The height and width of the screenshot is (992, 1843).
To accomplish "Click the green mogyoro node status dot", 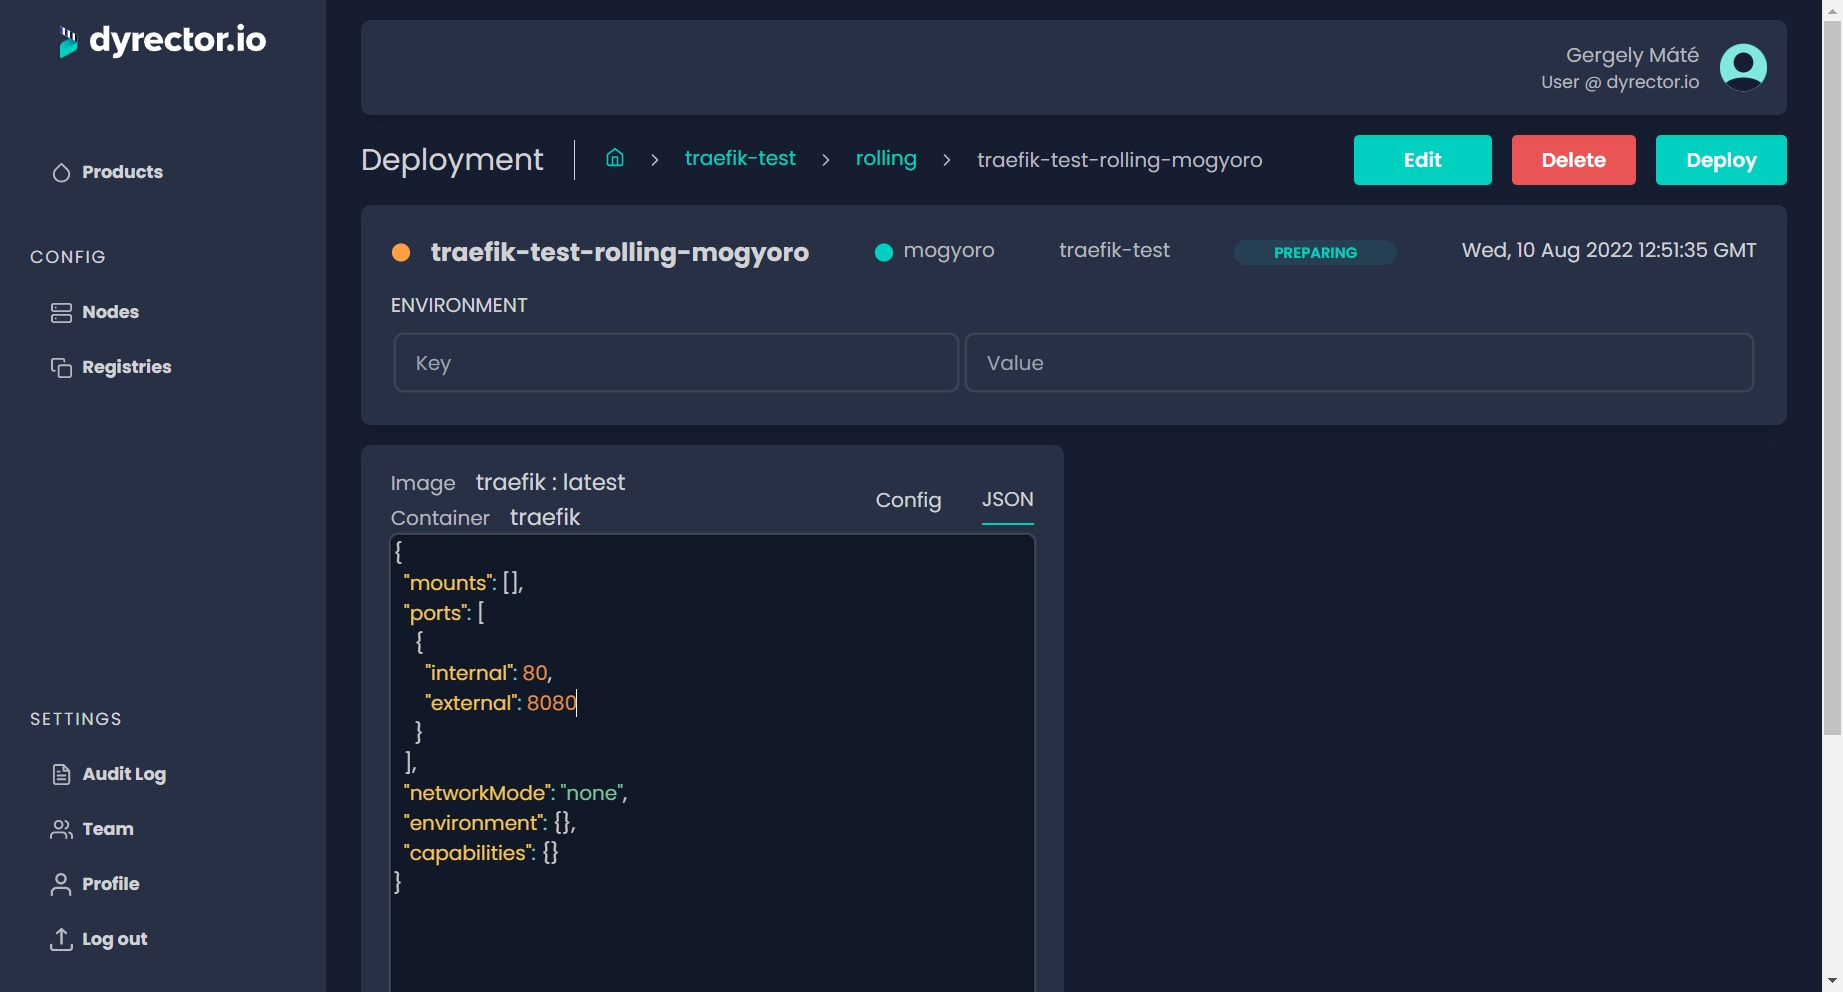I will pyautogui.click(x=884, y=252).
